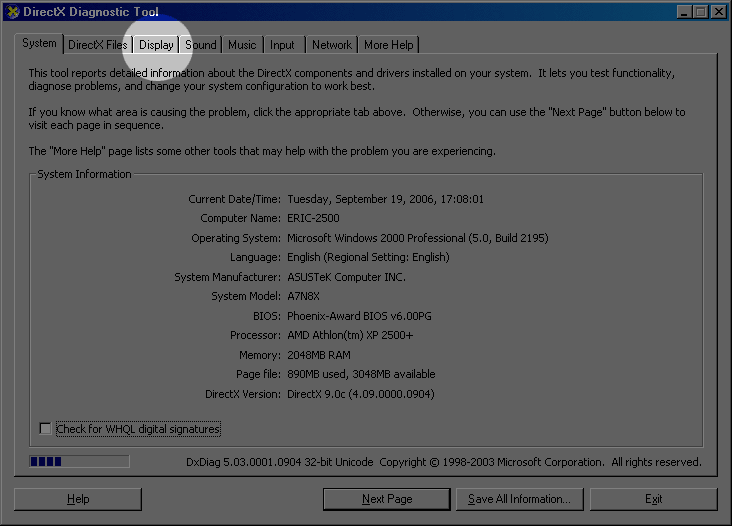The image size is (732, 526).
Task: Maximize the DirectX Diagnostic Tool window
Action: [x=701, y=12]
